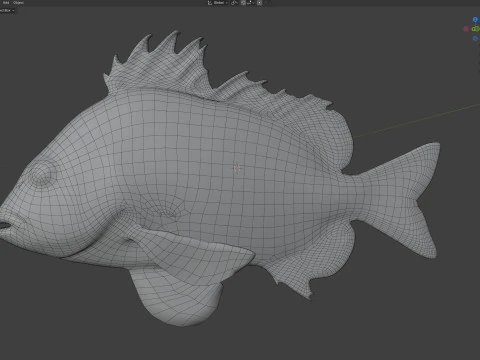Open the transform pivot point selector

[234, 3]
